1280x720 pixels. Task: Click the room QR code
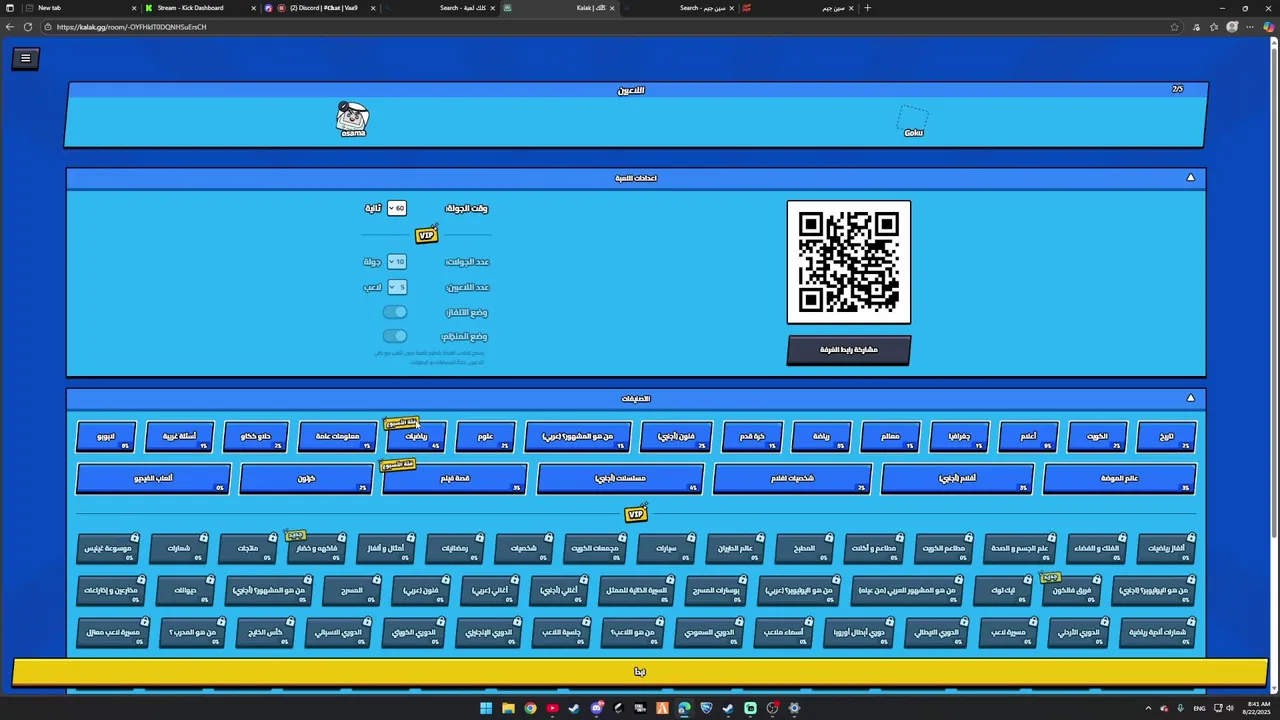pos(849,262)
